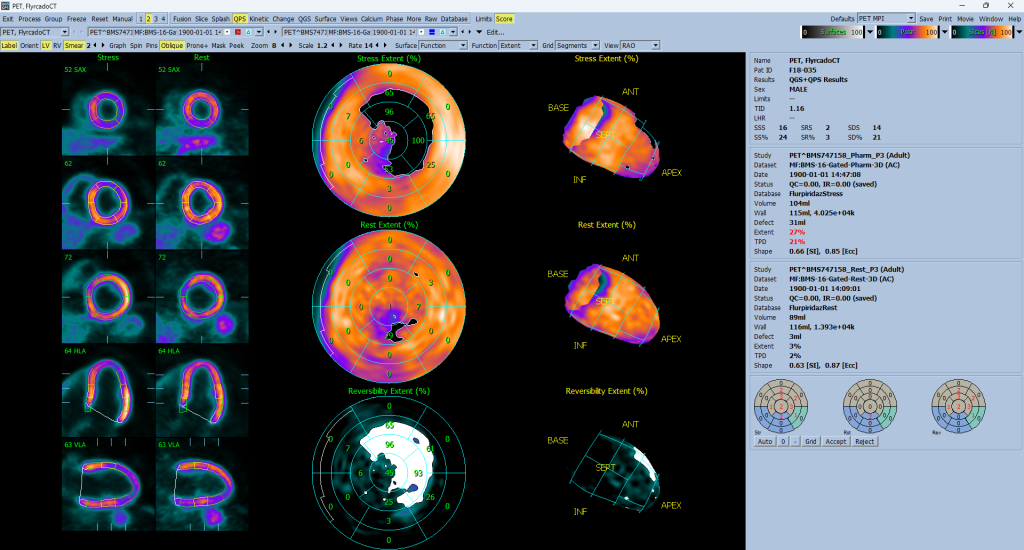
Task: Increase the Smear value with right arrow
Action: pyautogui.click(x=103, y=45)
